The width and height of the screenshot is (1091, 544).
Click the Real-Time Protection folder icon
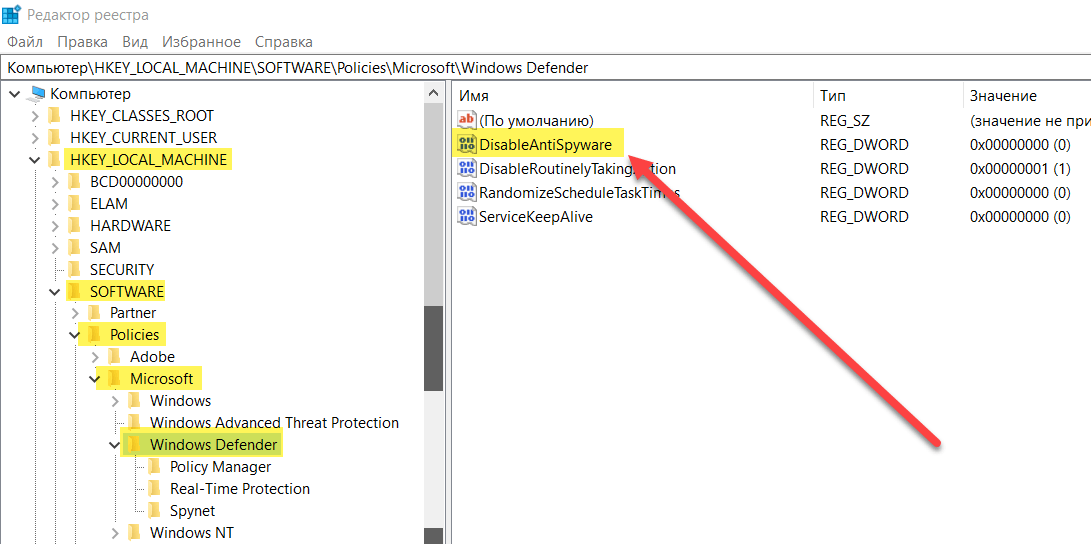click(x=154, y=488)
